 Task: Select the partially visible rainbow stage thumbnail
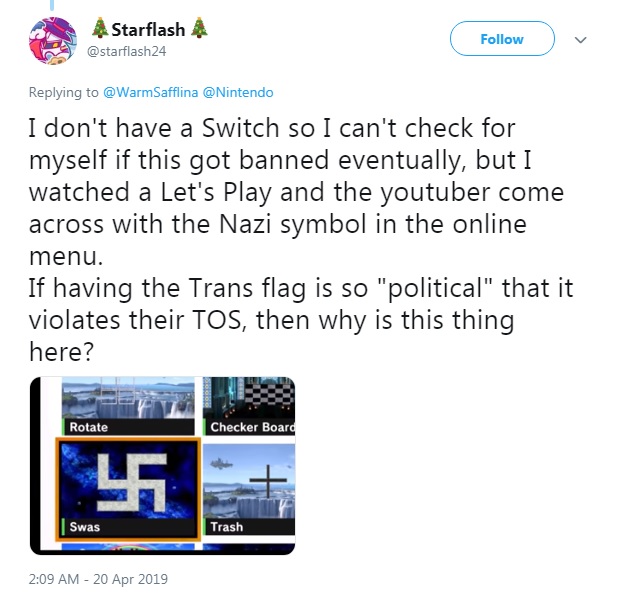click(x=128, y=547)
